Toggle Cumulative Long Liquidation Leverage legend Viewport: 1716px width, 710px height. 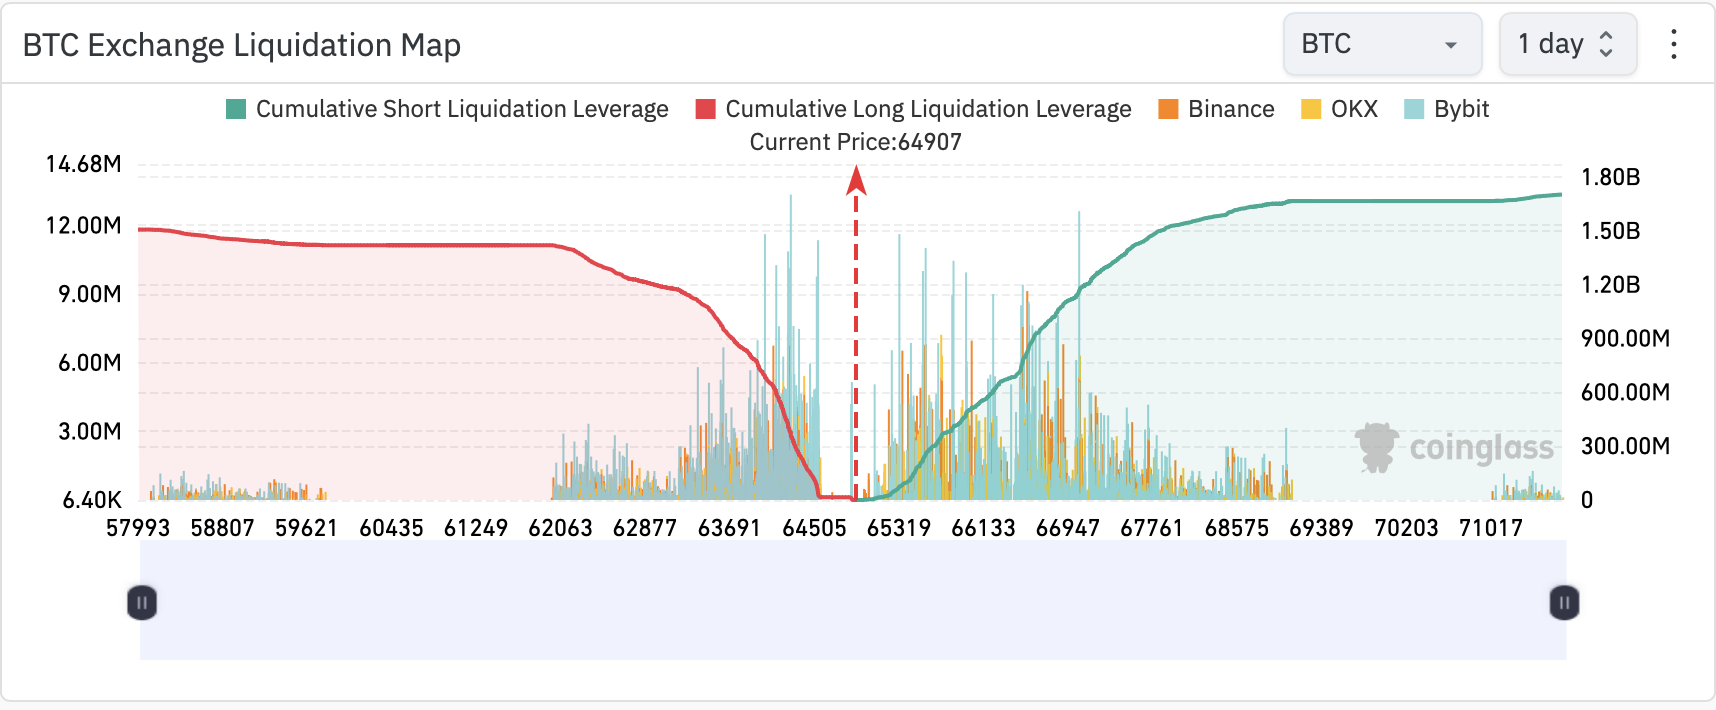[x=913, y=109]
